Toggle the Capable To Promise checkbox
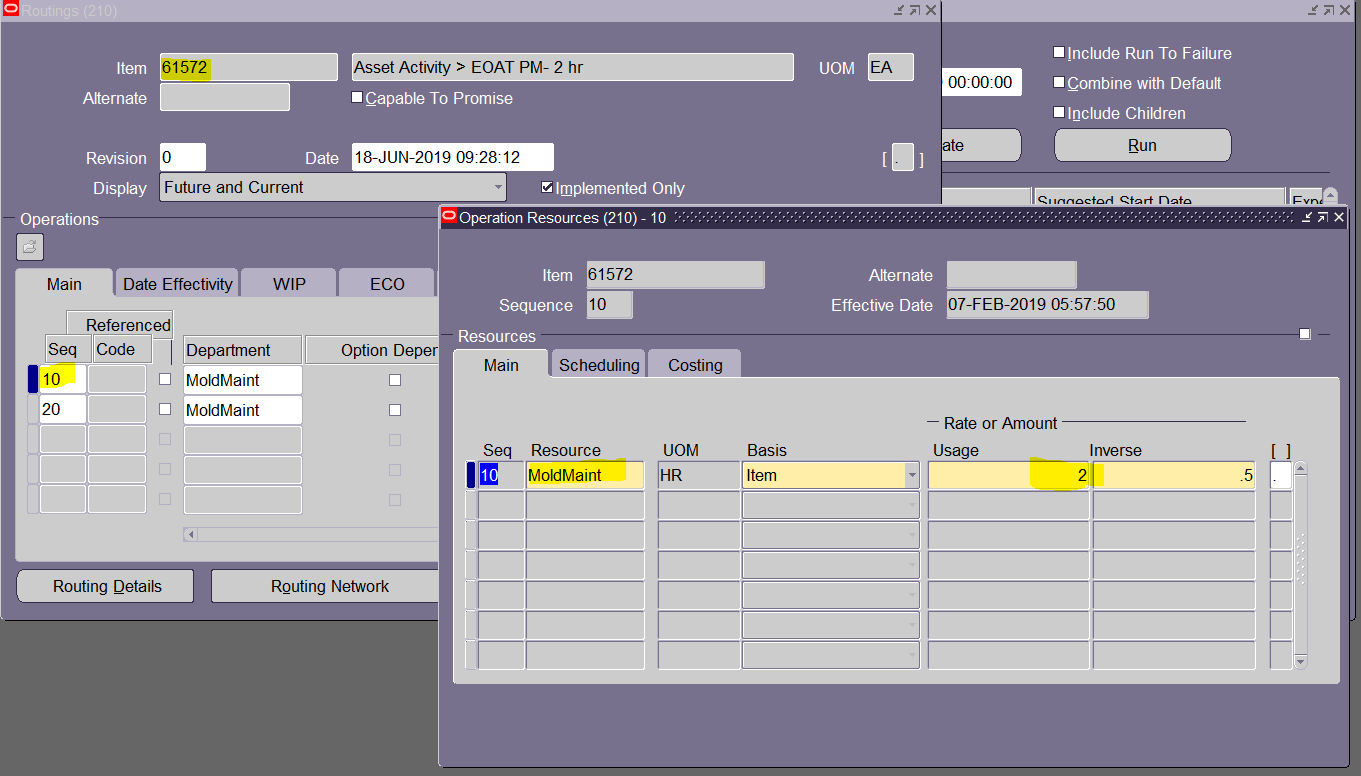This screenshot has width=1361, height=776. point(357,98)
